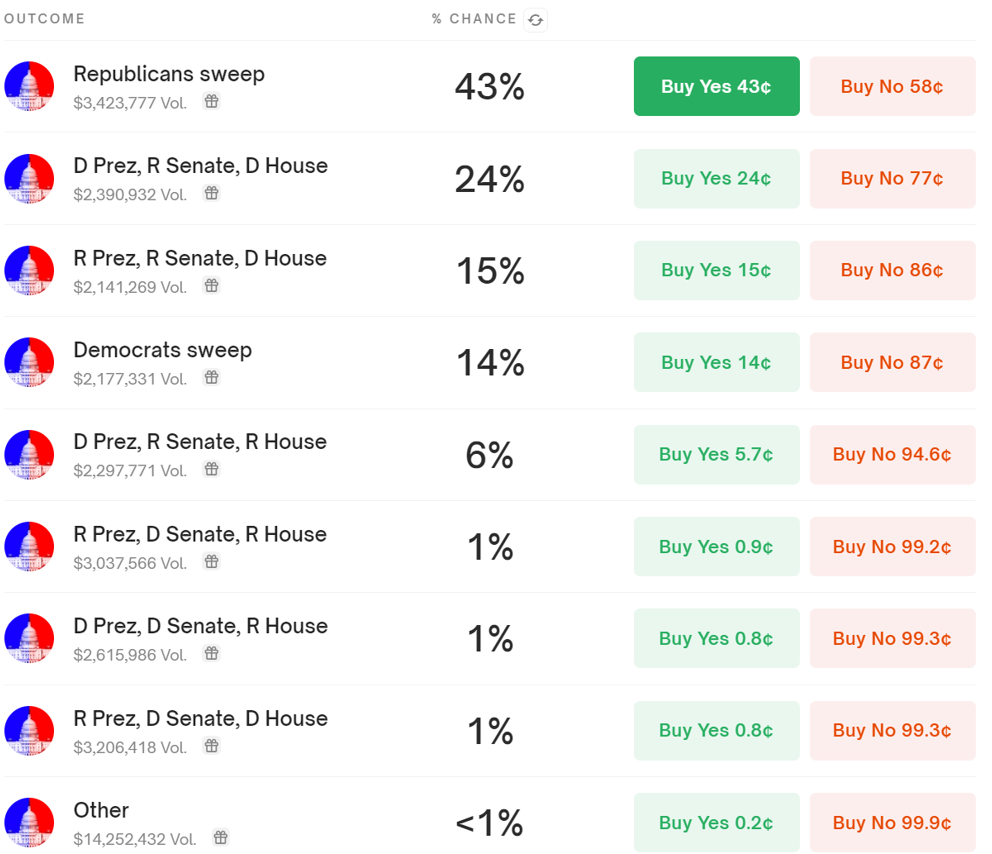Click gift icon under R Prez, D Senate, D House
This screenshot has height=854, width=992.
(x=212, y=746)
